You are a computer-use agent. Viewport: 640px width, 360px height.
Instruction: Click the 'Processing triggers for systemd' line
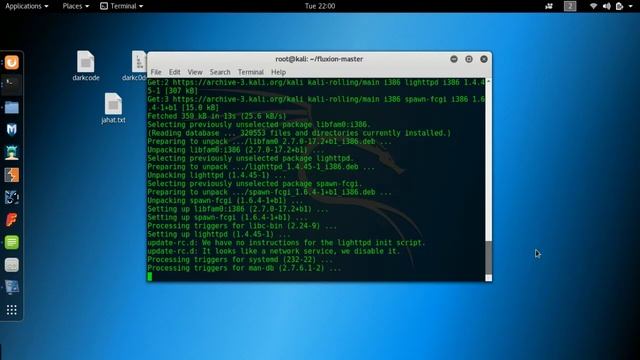pos(240,260)
